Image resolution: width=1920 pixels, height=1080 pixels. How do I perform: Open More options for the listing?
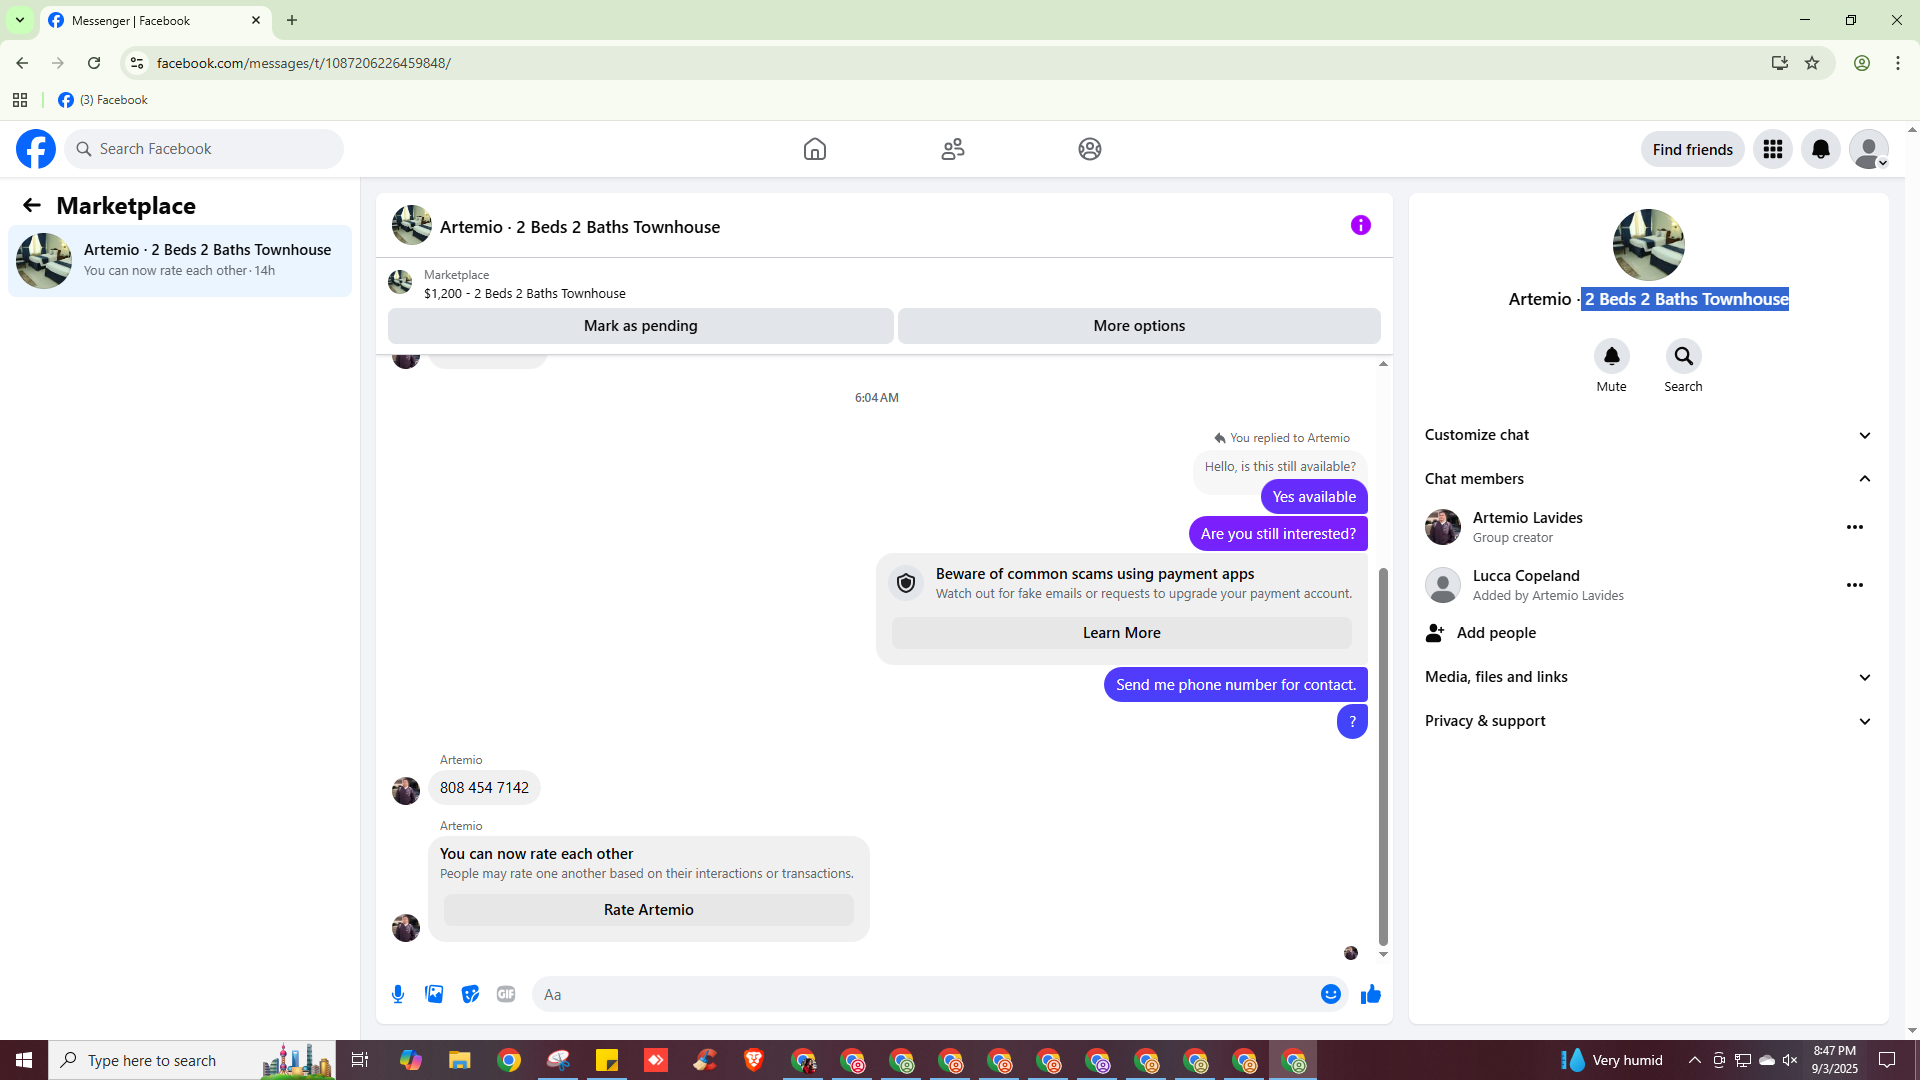[1139, 326]
